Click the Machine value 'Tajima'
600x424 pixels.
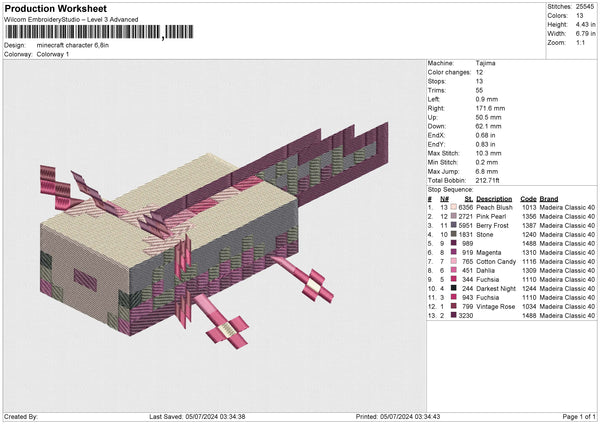(x=485, y=63)
